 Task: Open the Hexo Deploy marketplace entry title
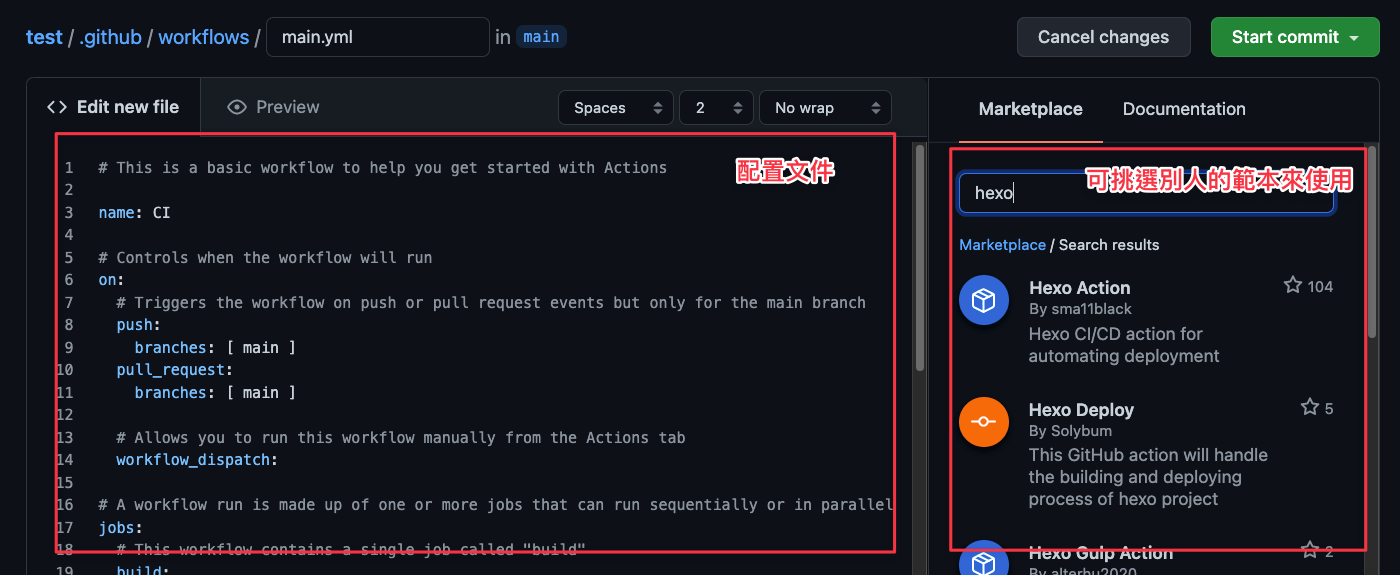1081,410
